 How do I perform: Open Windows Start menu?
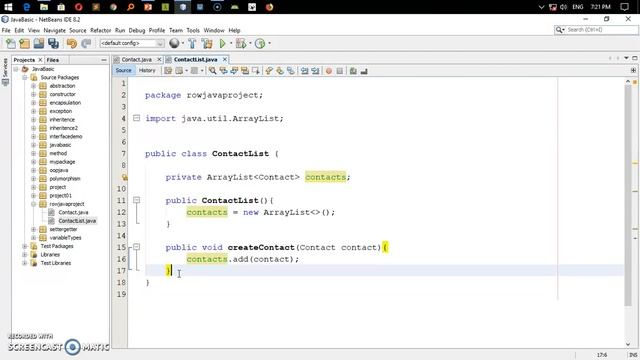pyautogui.click(x=8, y=7)
